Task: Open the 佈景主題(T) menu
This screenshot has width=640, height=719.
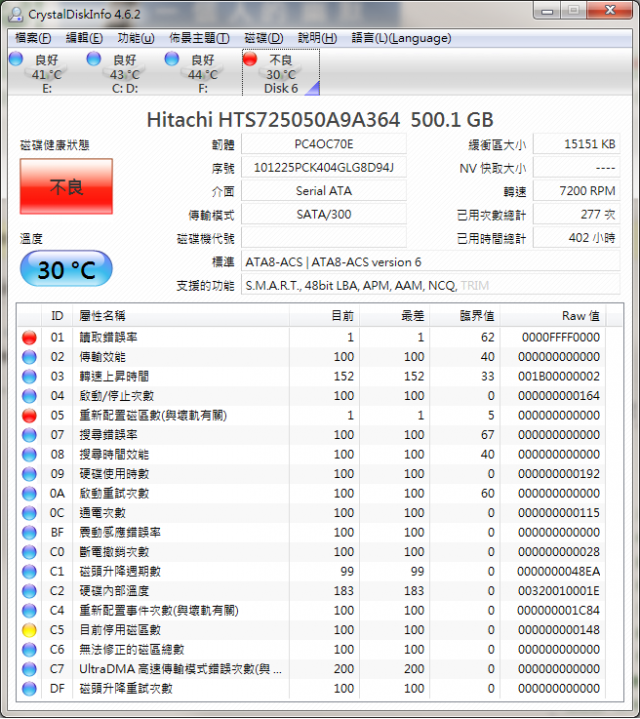Action: (199, 38)
